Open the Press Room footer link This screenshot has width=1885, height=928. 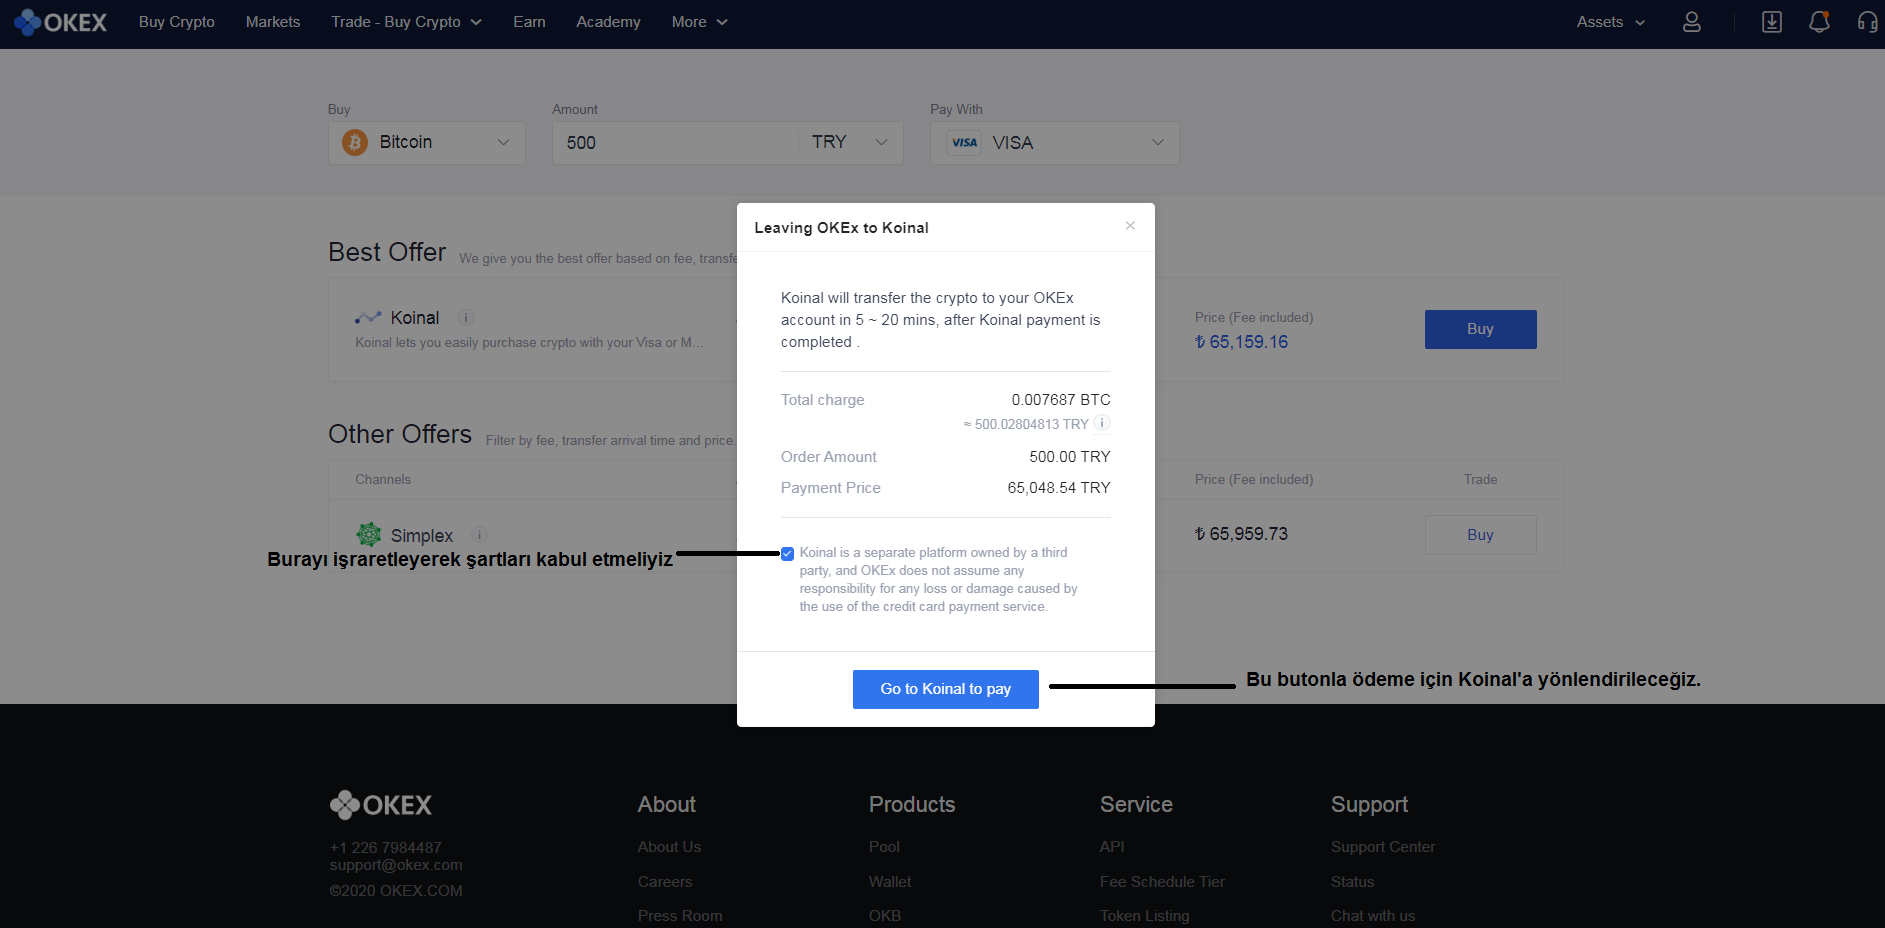(680, 916)
